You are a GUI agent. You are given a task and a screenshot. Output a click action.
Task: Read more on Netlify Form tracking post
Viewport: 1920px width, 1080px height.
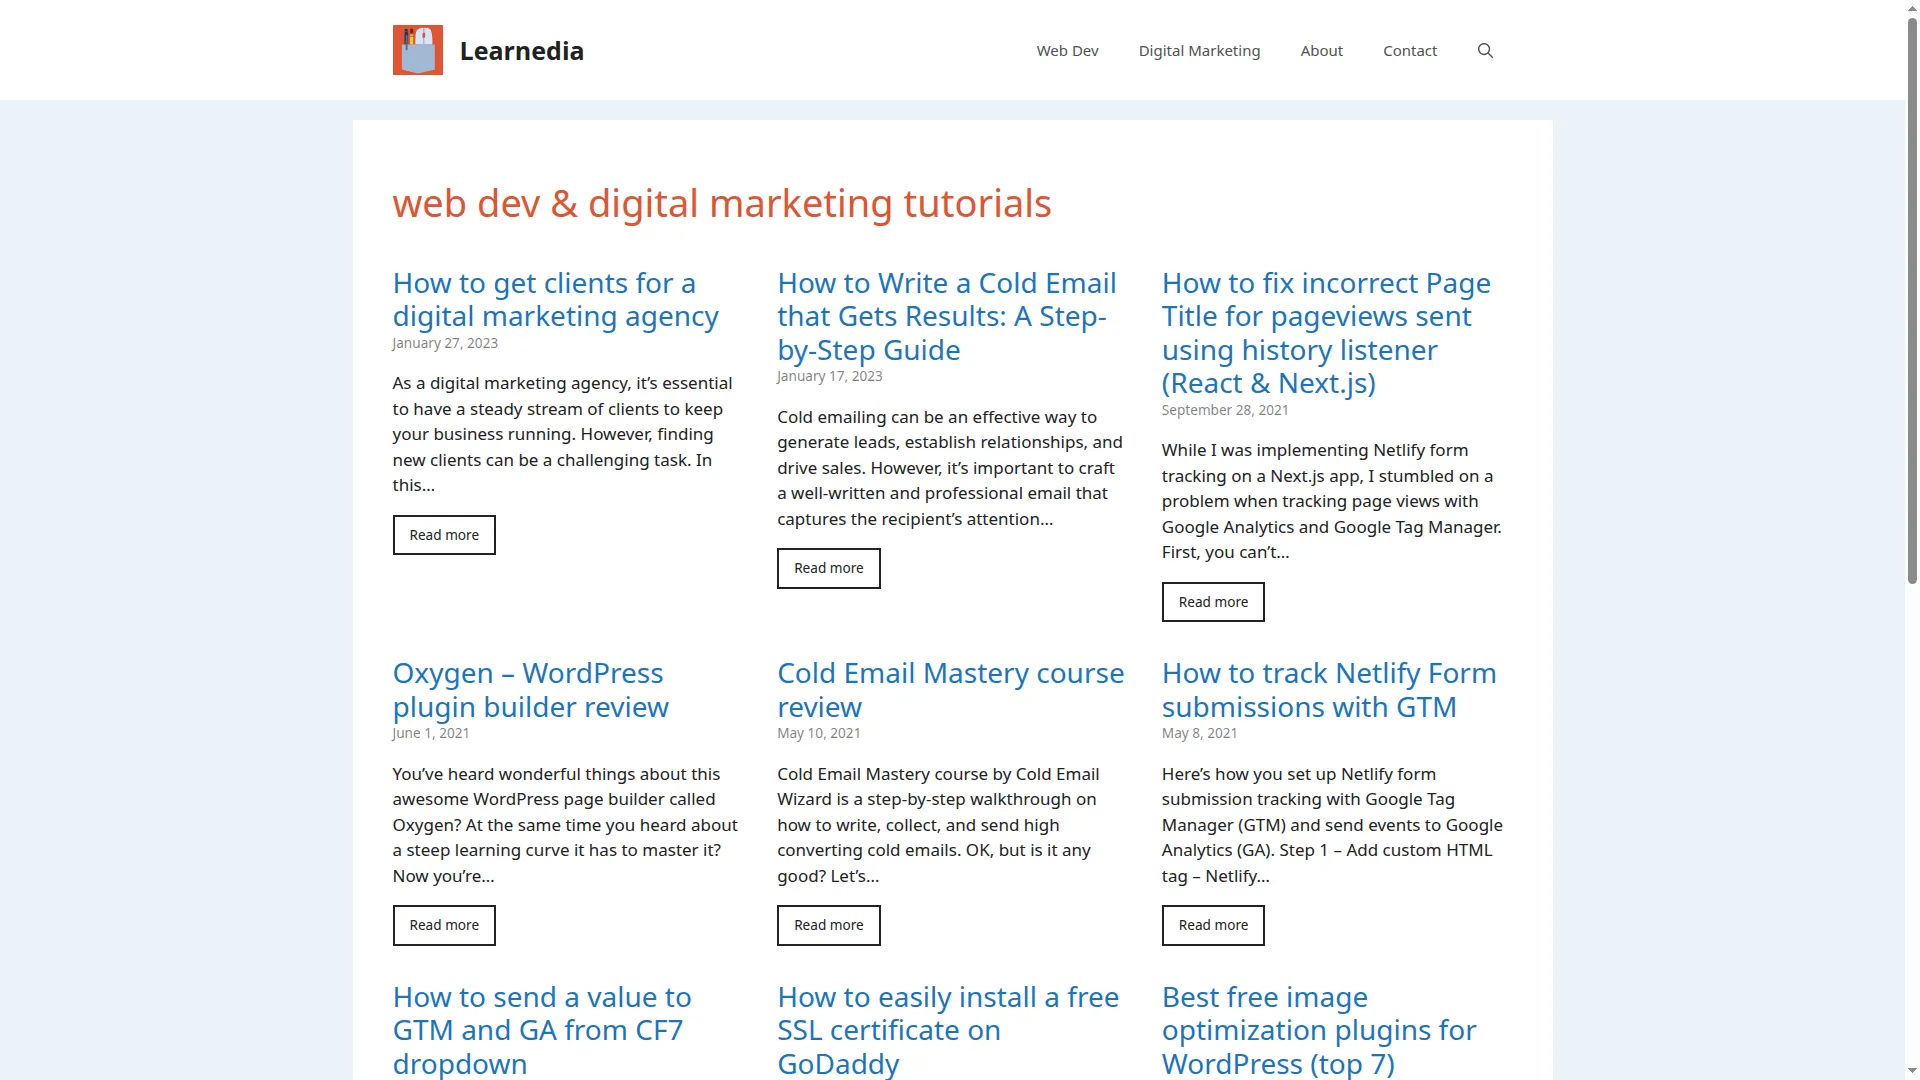click(x=1213, y=925)
